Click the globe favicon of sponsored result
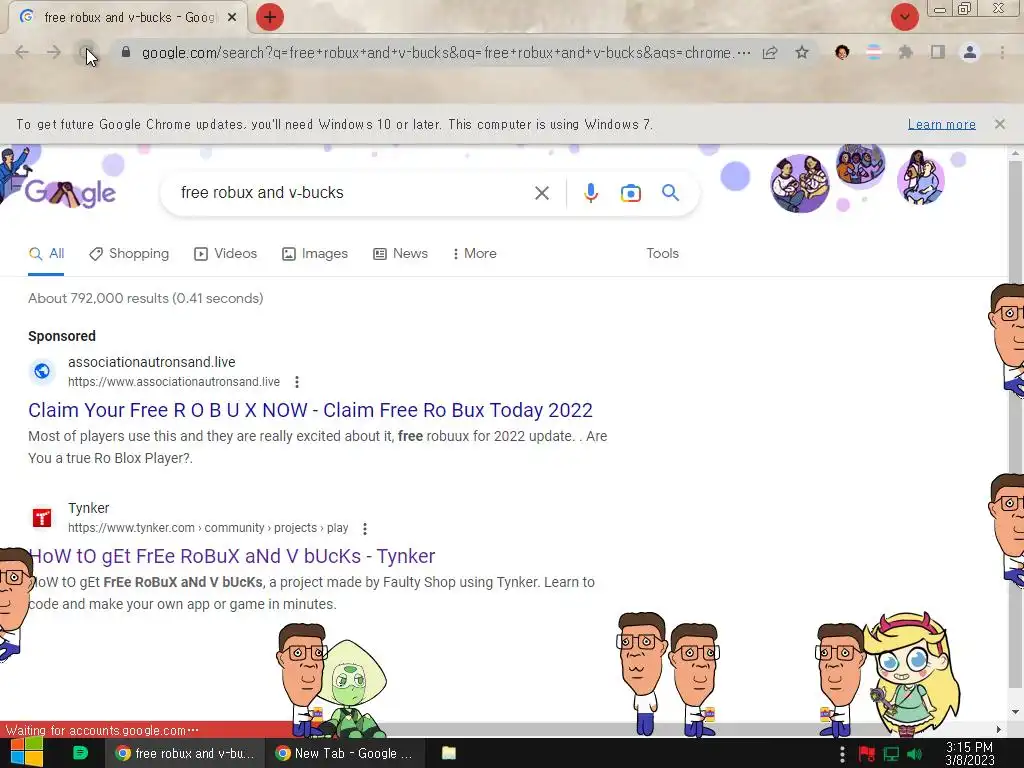1024x768 pixels. click(42, 371)
